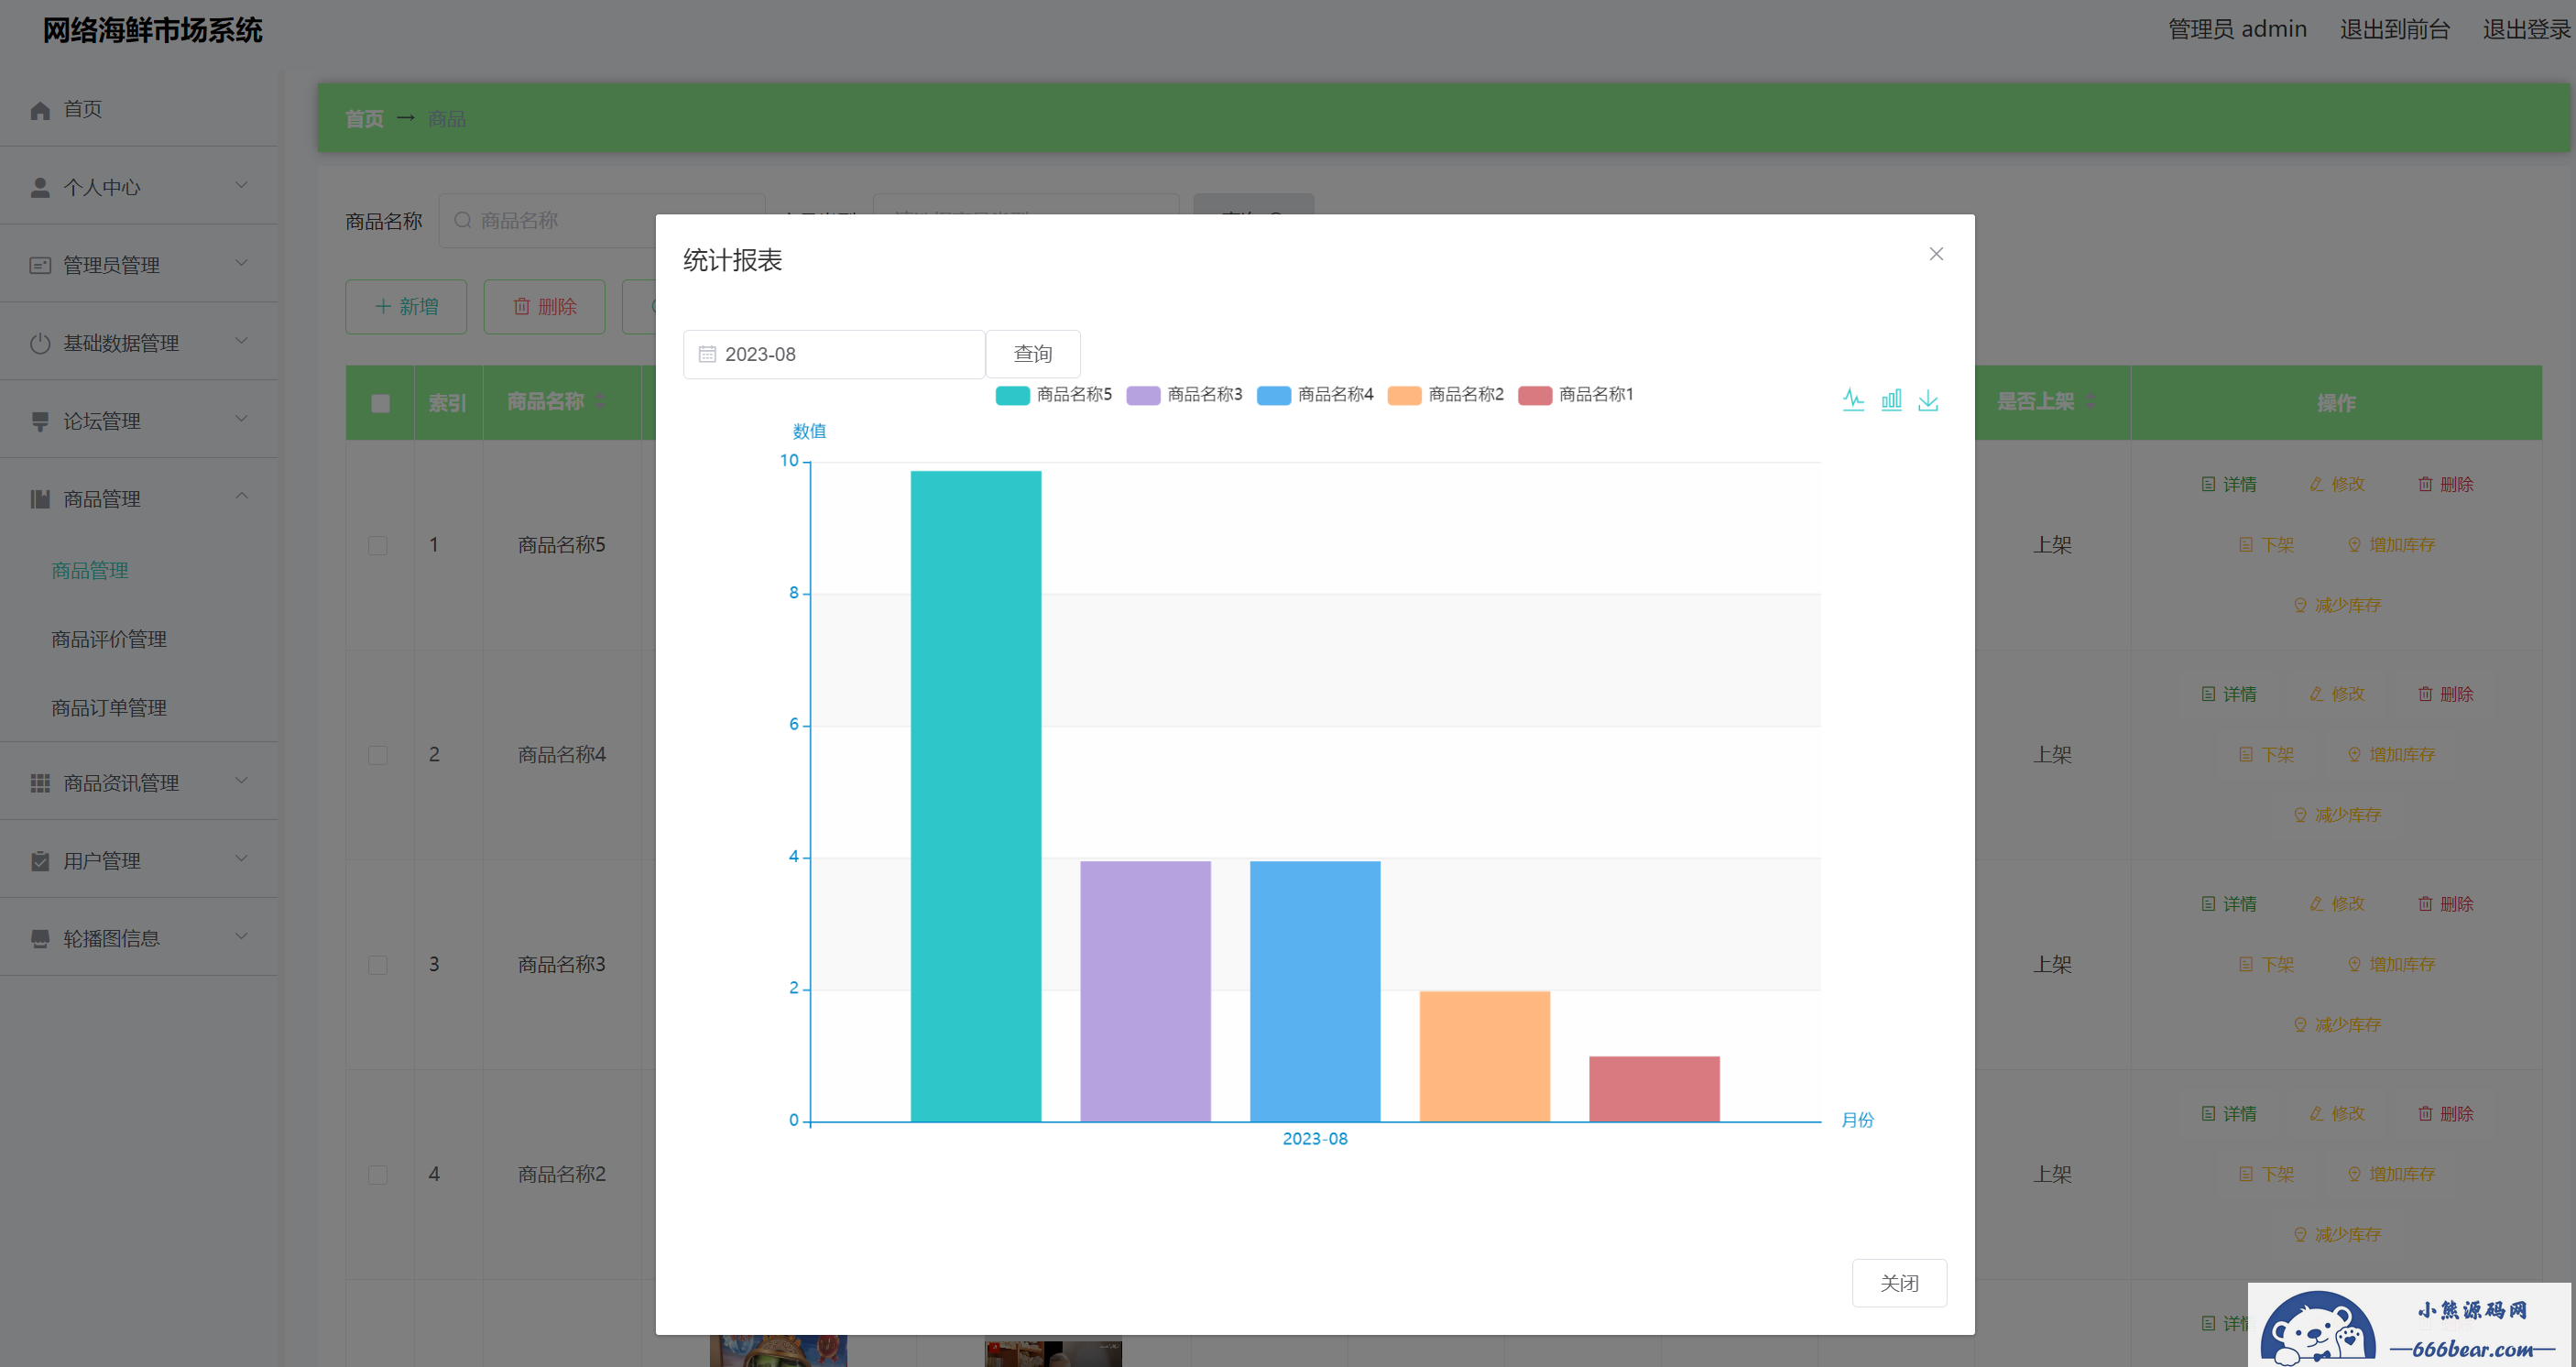
Task: Click 新增 button
Action: click(x=406, y=307)
